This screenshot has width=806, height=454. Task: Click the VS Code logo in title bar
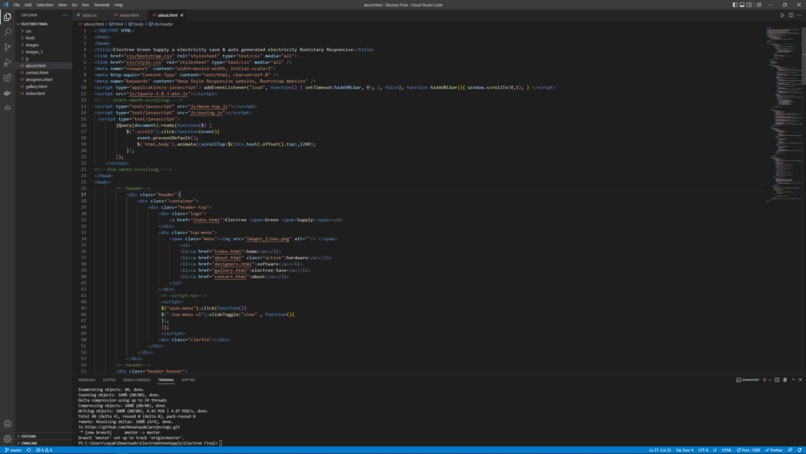[x=6, y=5]
